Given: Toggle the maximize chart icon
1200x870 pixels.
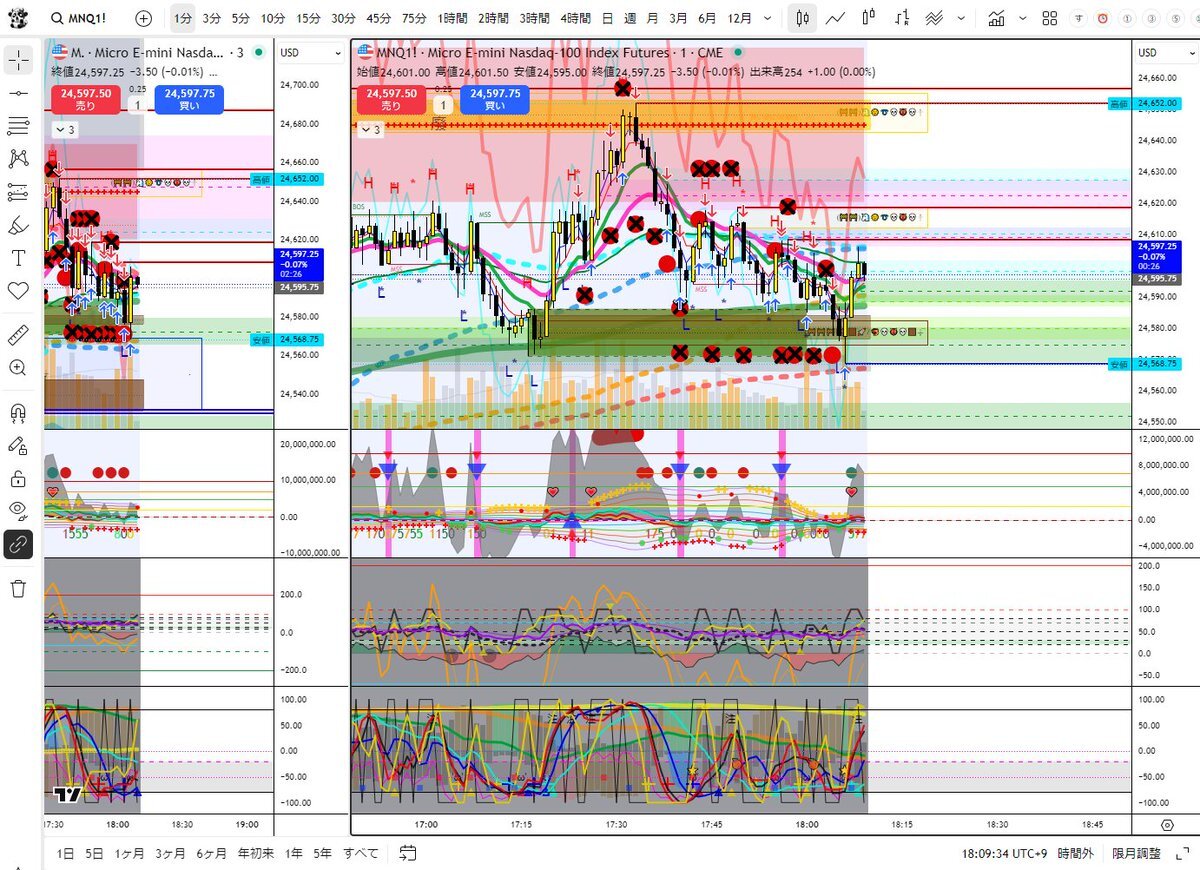Looking at the screenshot, I should [x=1181, y=853].
